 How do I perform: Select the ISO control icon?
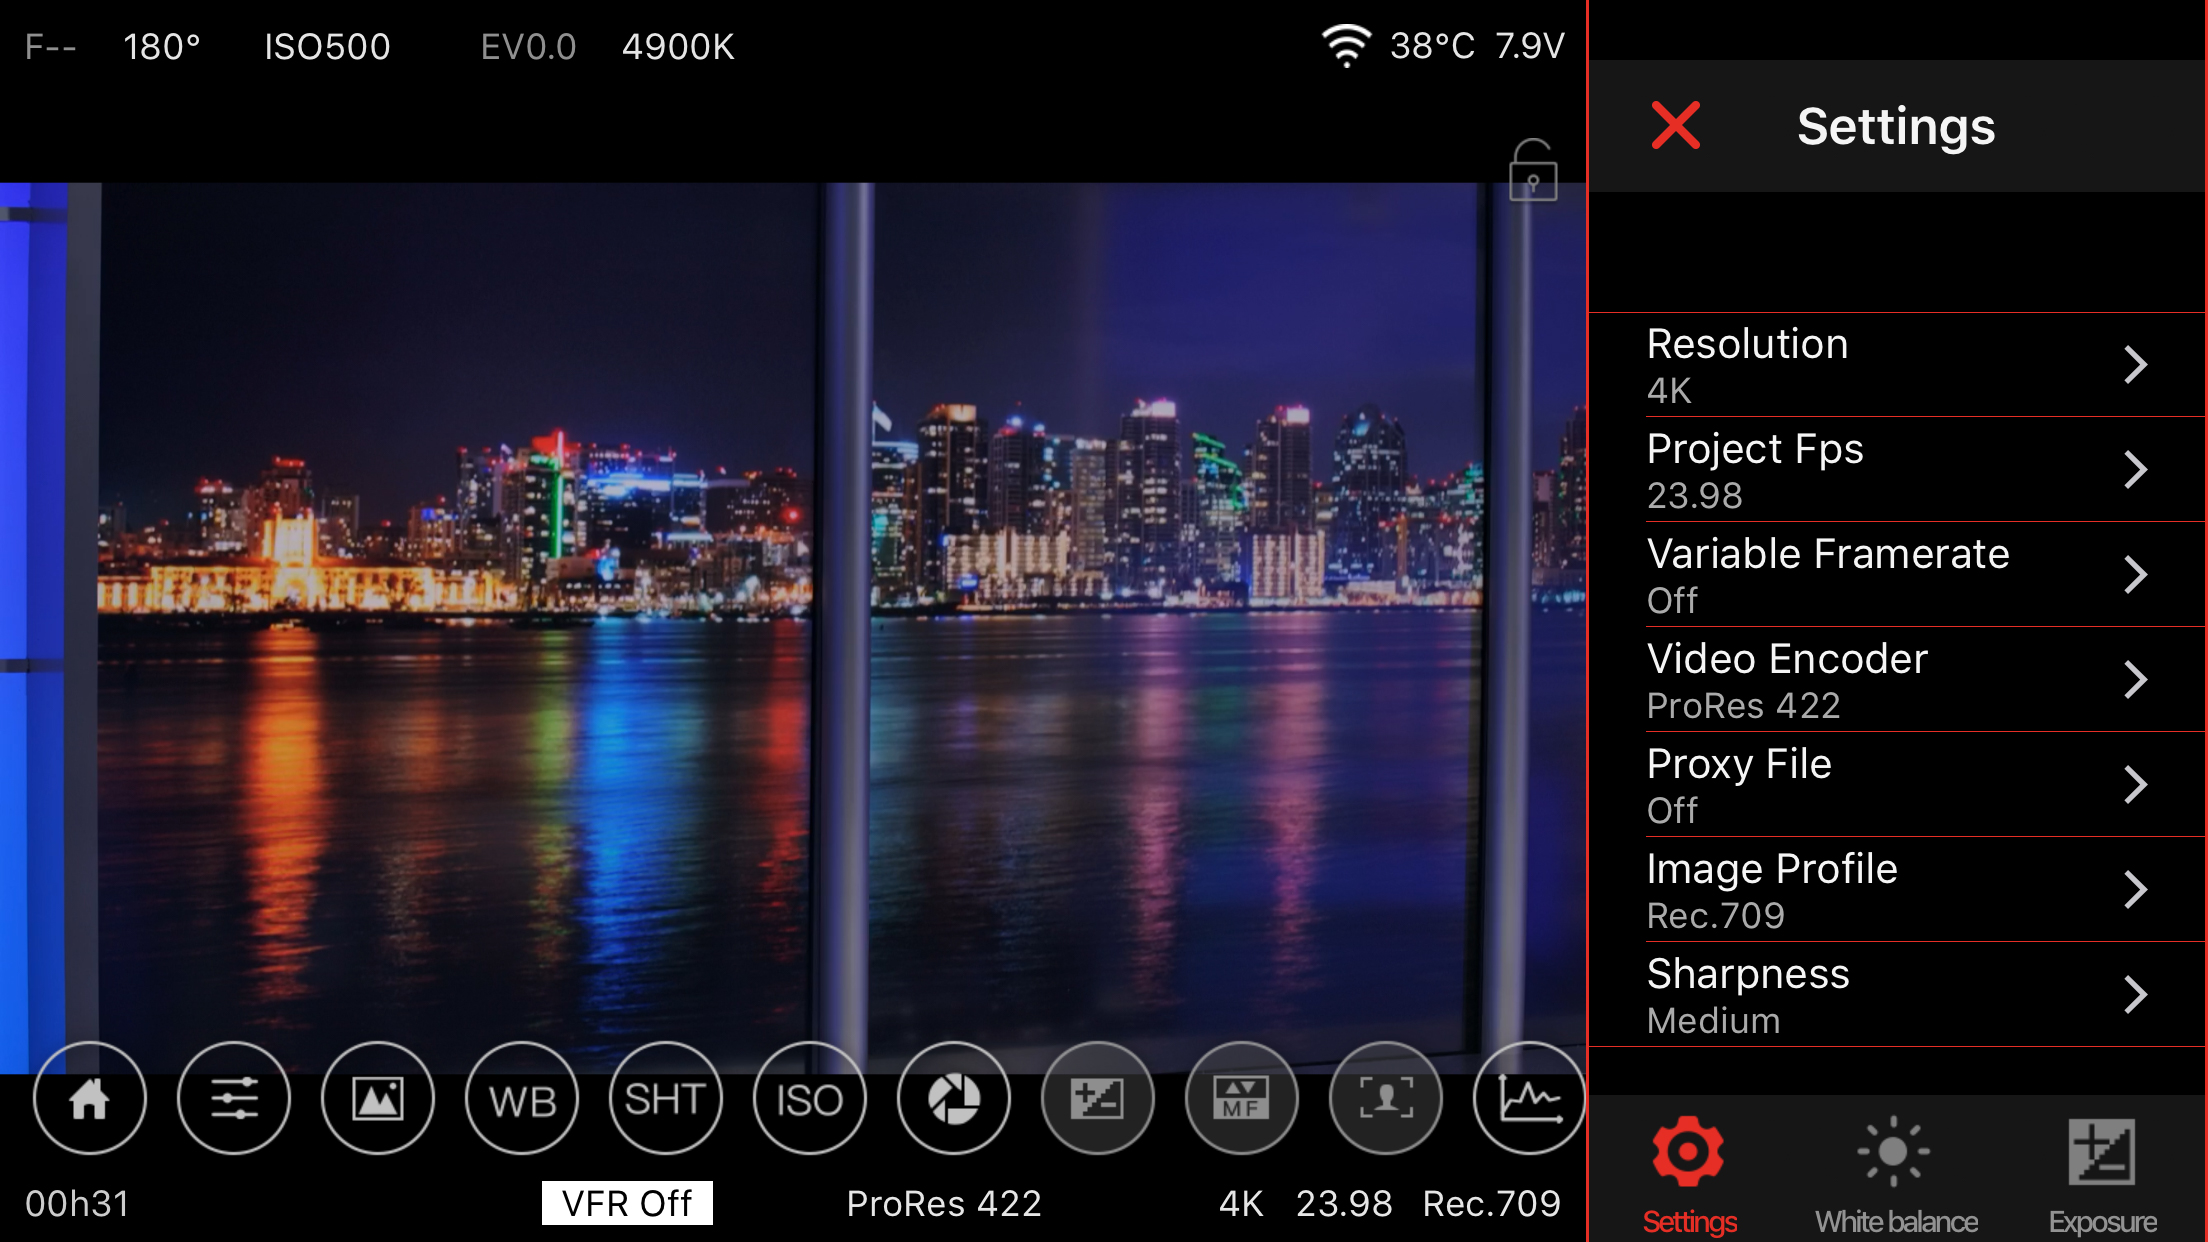pos(809,1098)
